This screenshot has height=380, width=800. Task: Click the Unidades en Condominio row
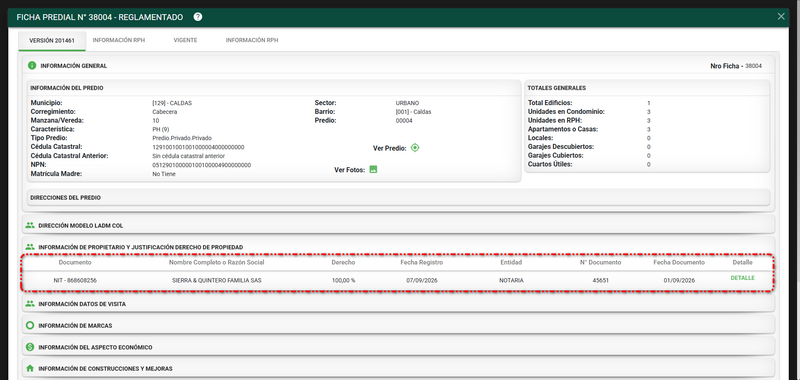589,112
